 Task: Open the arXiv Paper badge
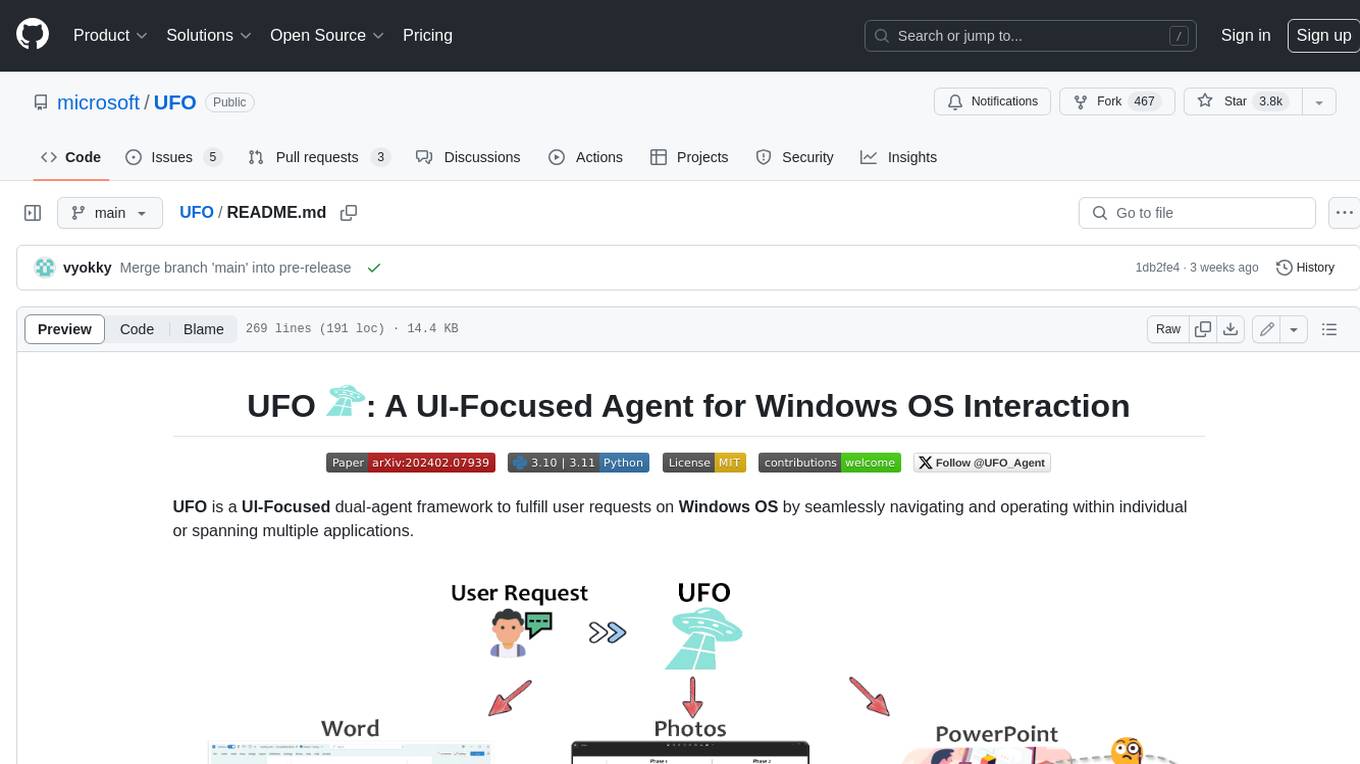pyautogui.click(x=411, y=463)
